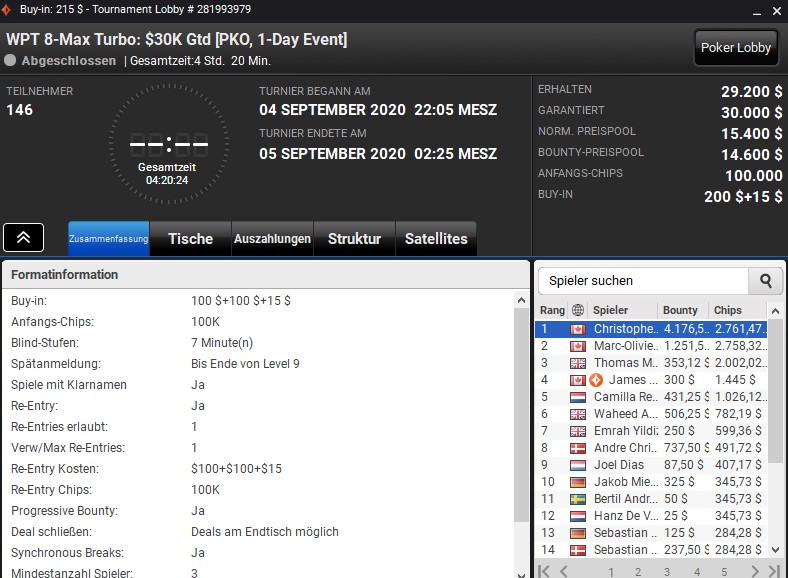Open page 3 of the player list

coord(667,572)
